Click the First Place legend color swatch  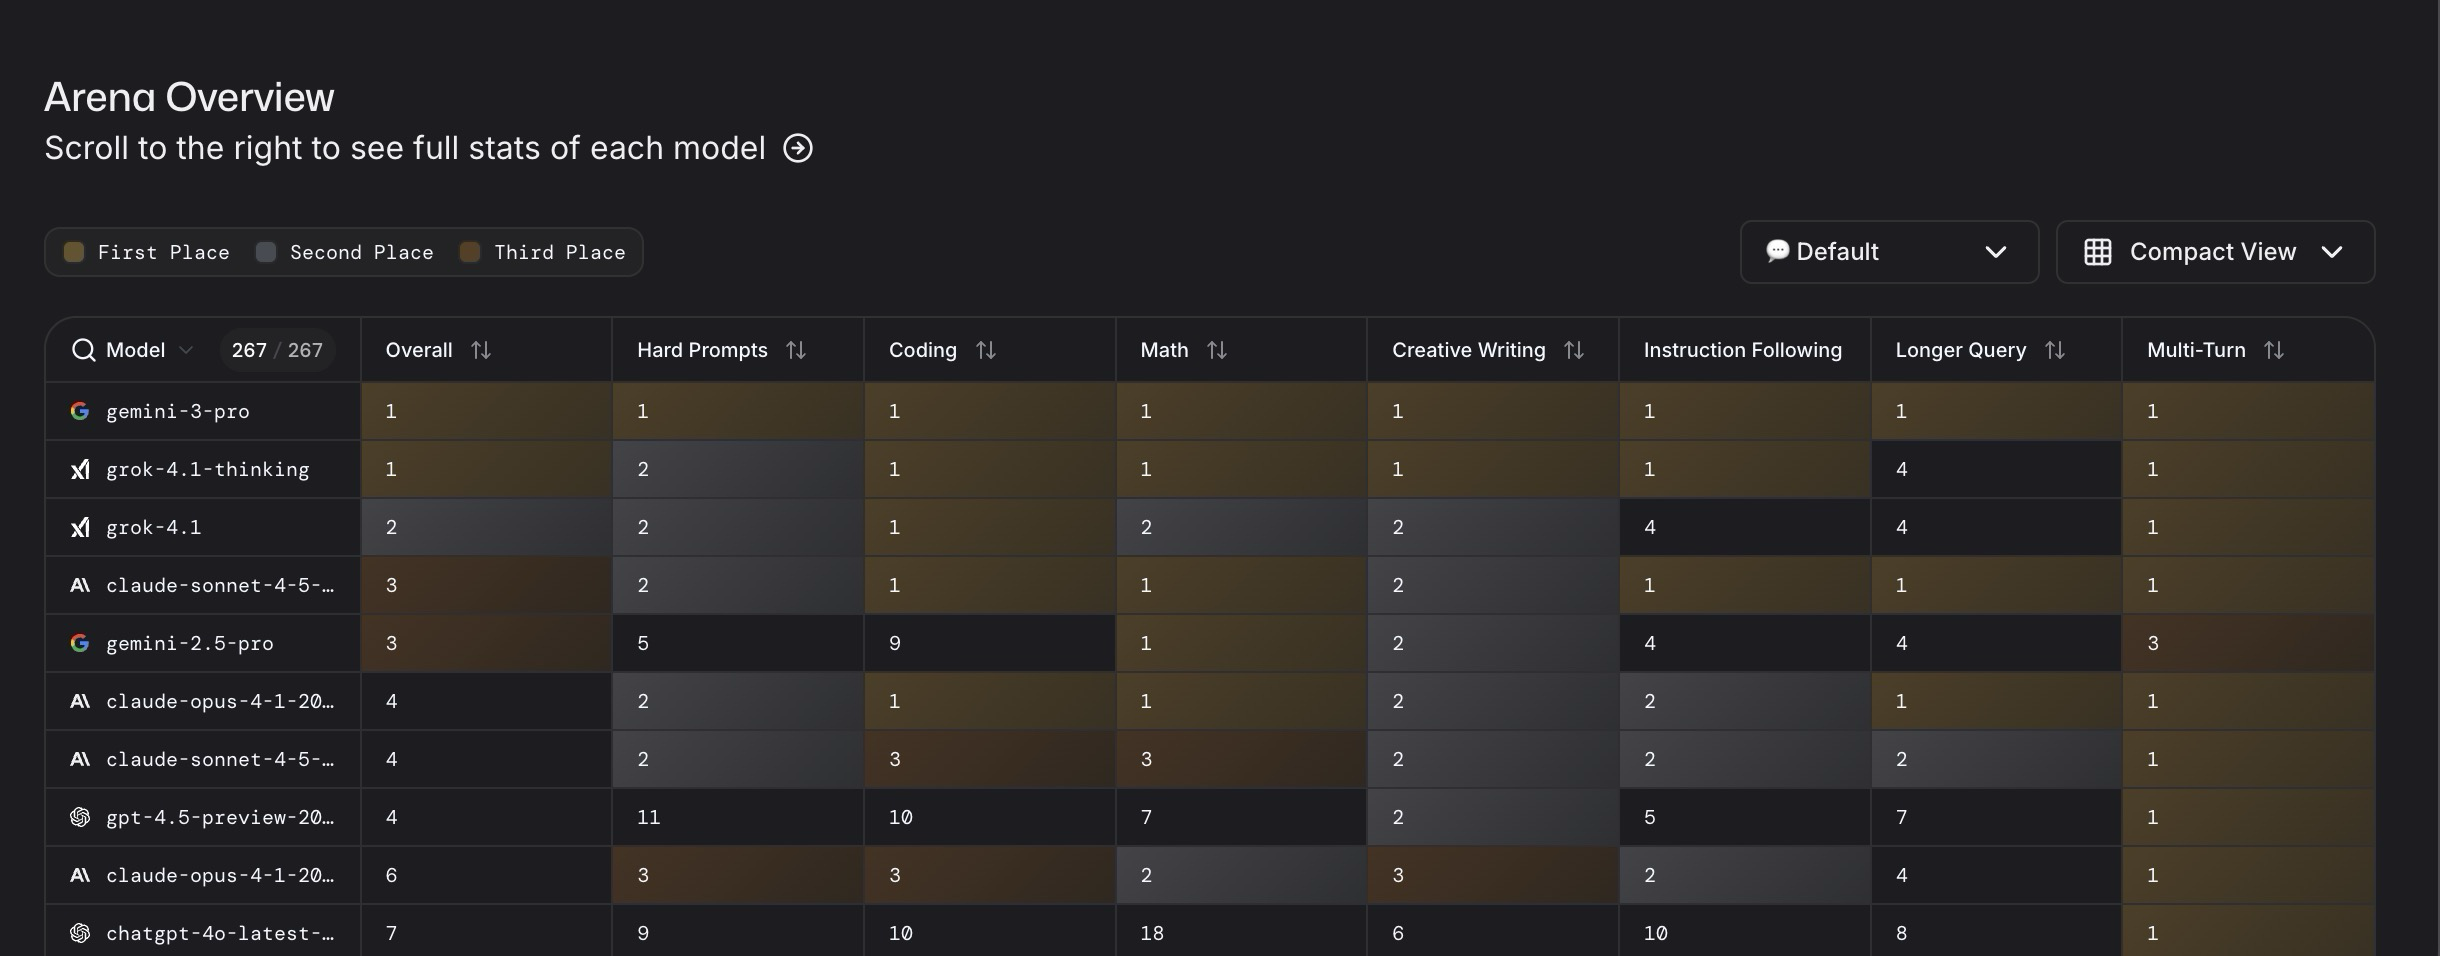pos(74,252)
